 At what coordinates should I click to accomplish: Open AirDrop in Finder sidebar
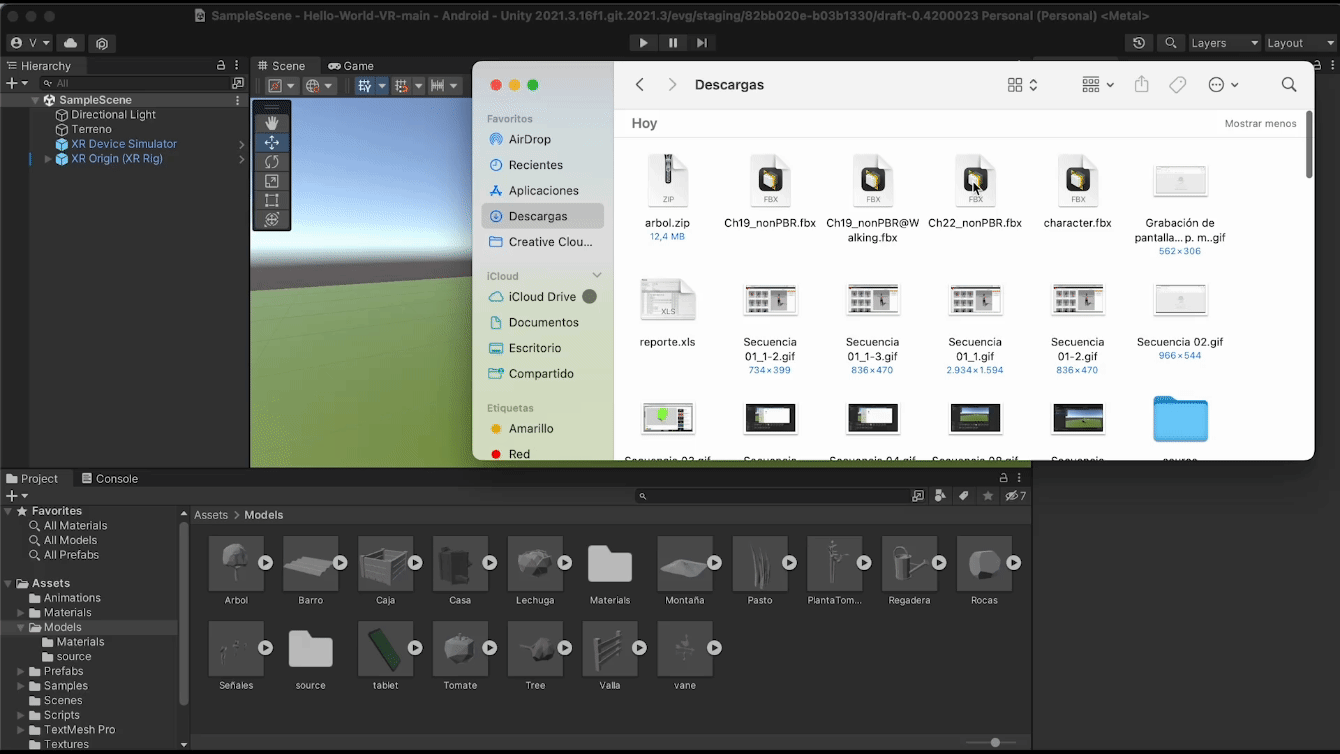[543, 140]
